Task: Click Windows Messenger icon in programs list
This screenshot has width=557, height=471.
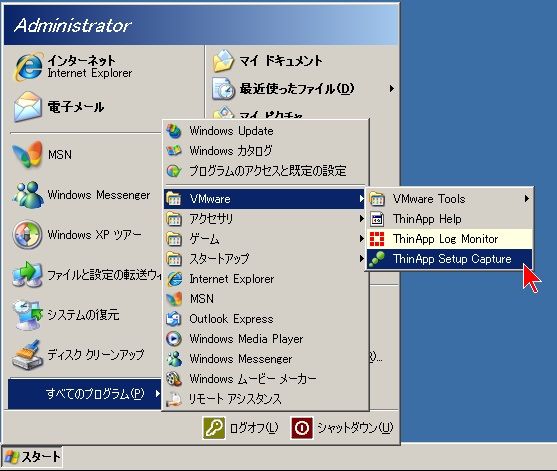Action: [174, 359]
